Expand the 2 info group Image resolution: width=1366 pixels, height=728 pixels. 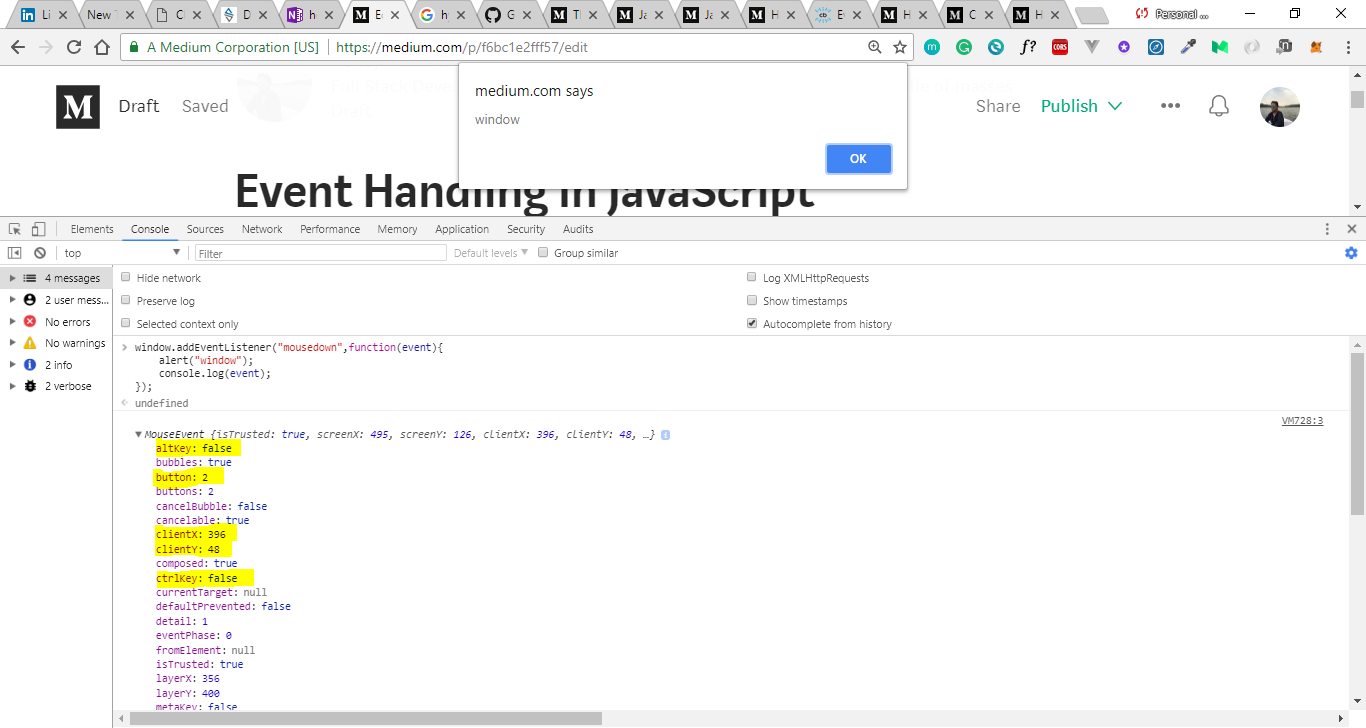(x=13, y=365)
